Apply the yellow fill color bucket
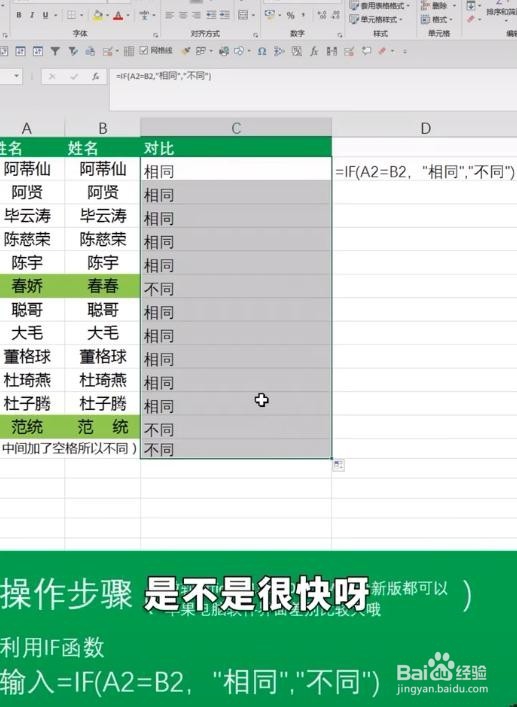This screenshot has height=707, width=517. (97, 16)
